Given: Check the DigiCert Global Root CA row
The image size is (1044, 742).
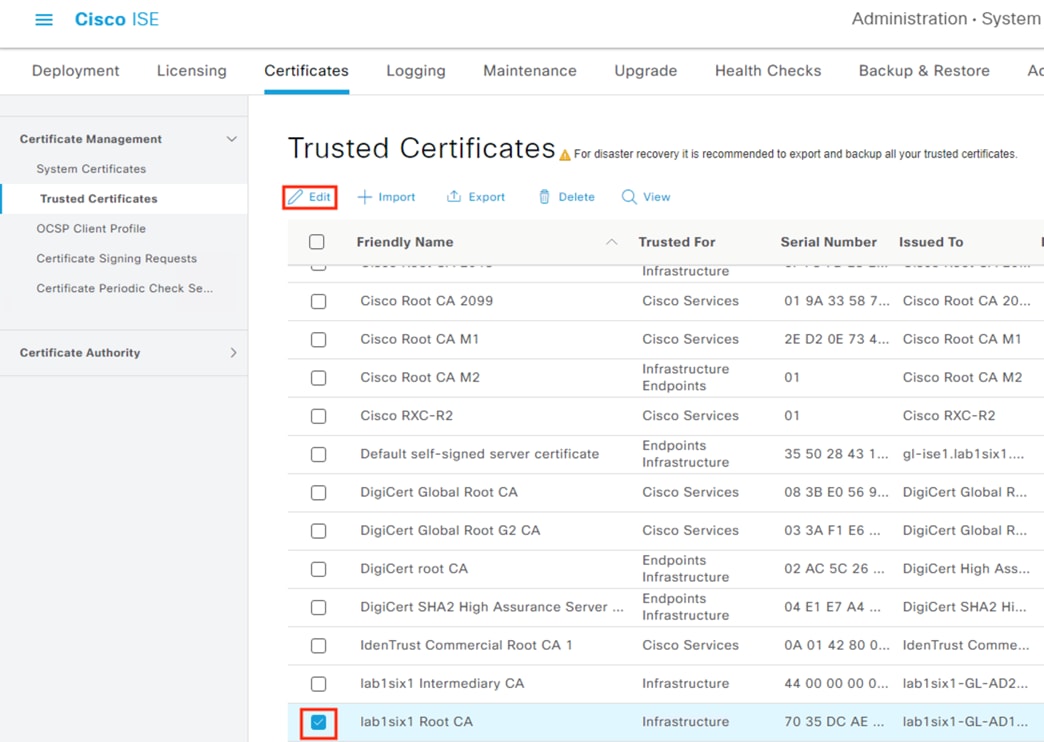Looking at the screenshot, I should tap(319, 493).
